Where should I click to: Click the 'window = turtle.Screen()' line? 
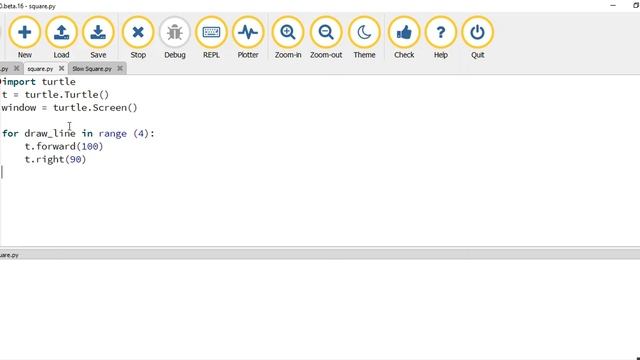pyautogui.click(x=69, y=108)
